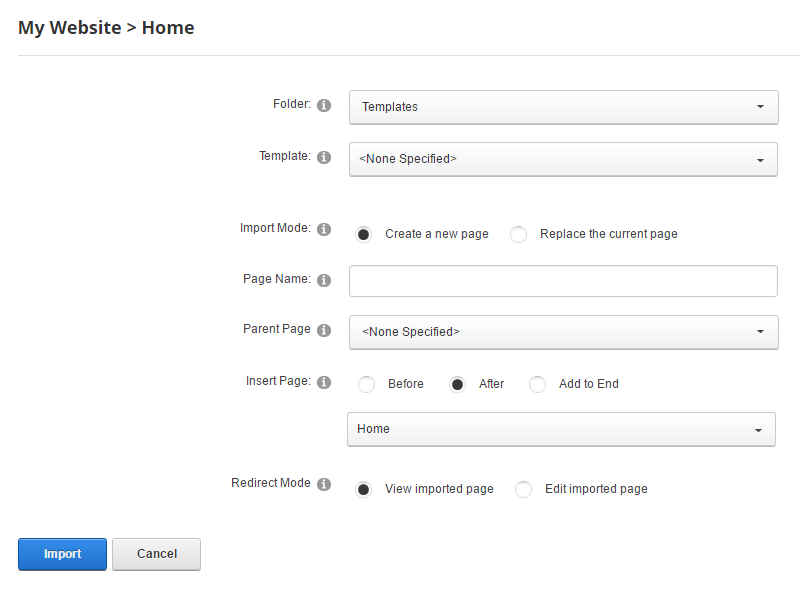Click inside the Page Name text field

click(563, 281)
